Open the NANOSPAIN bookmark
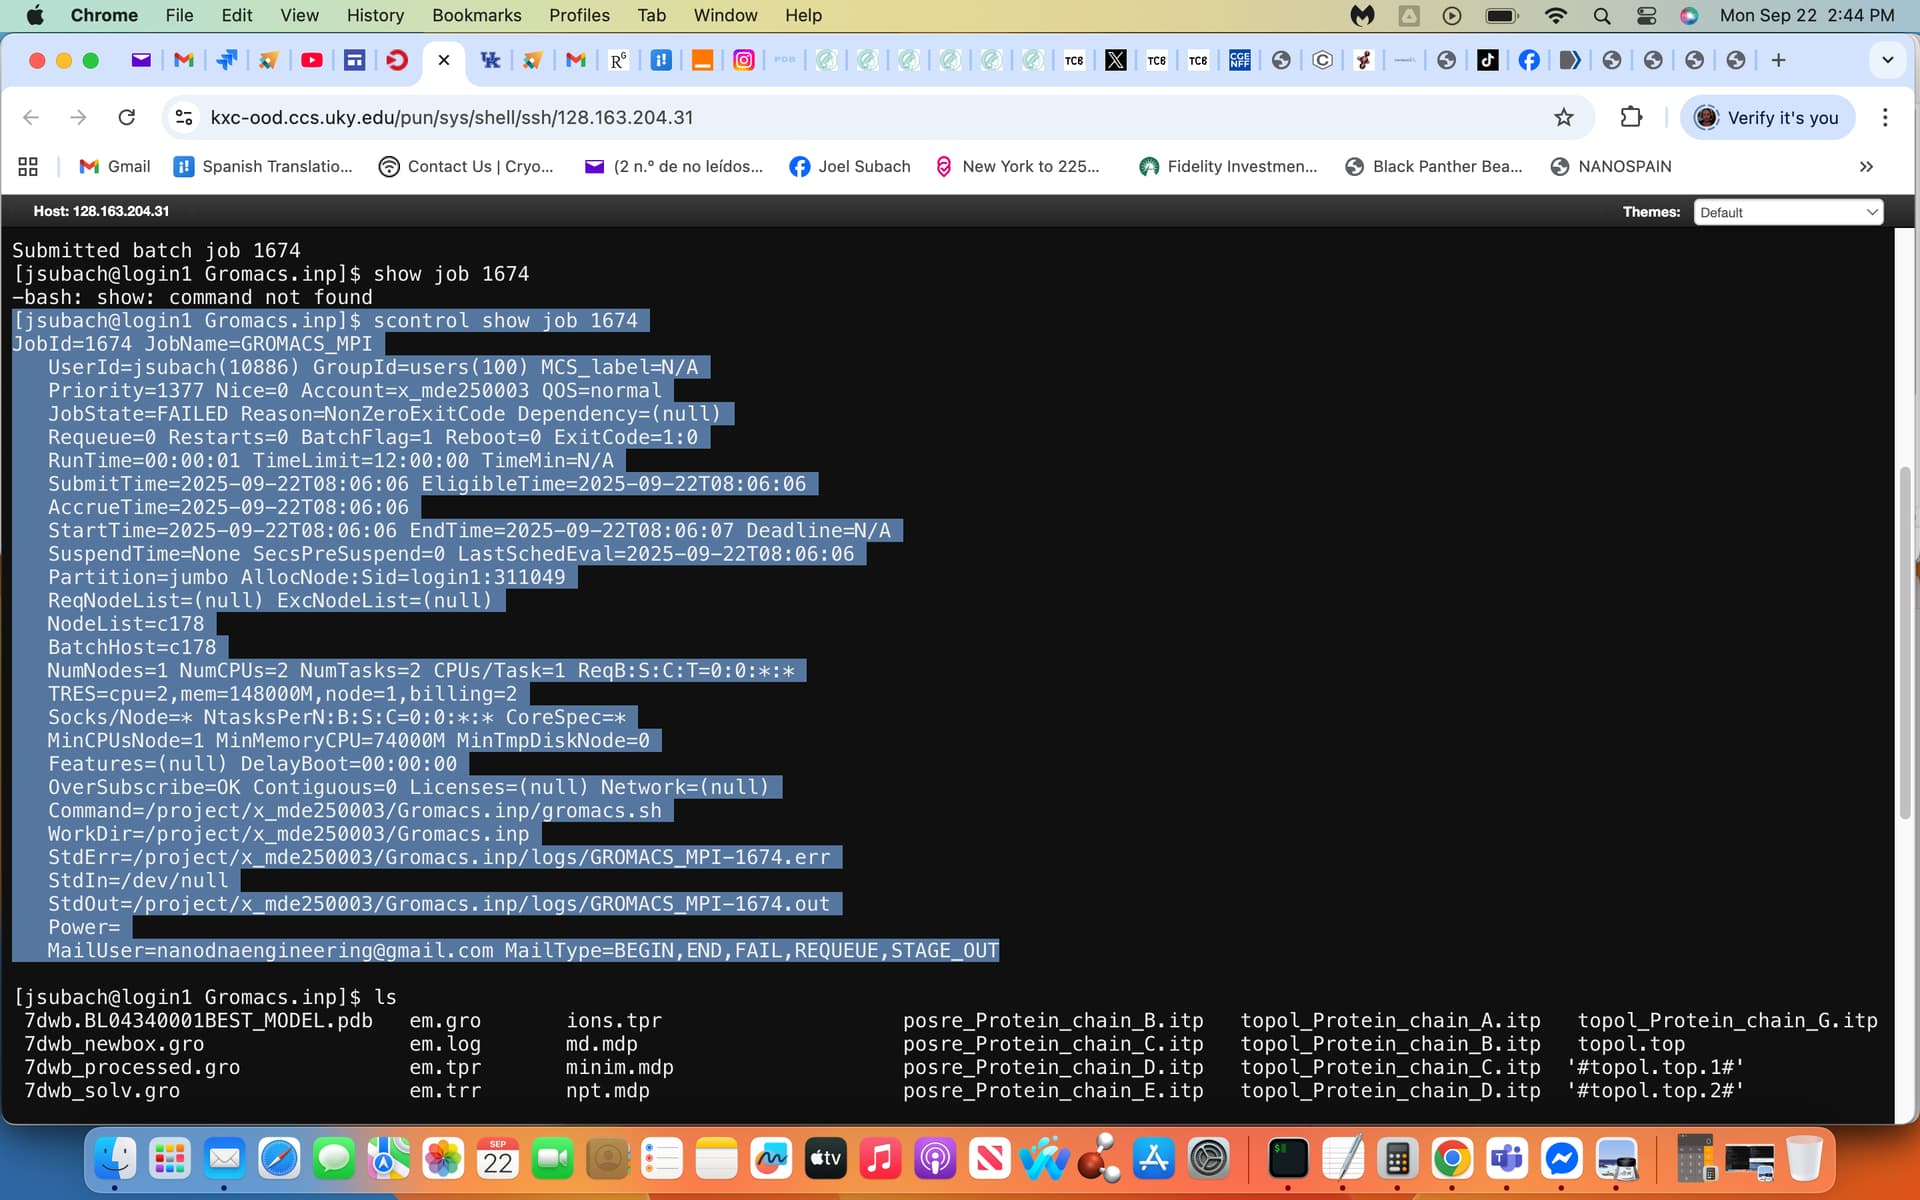Image resolution: width=1920 pixels, height=1200 pixels. coord(1610,166)
